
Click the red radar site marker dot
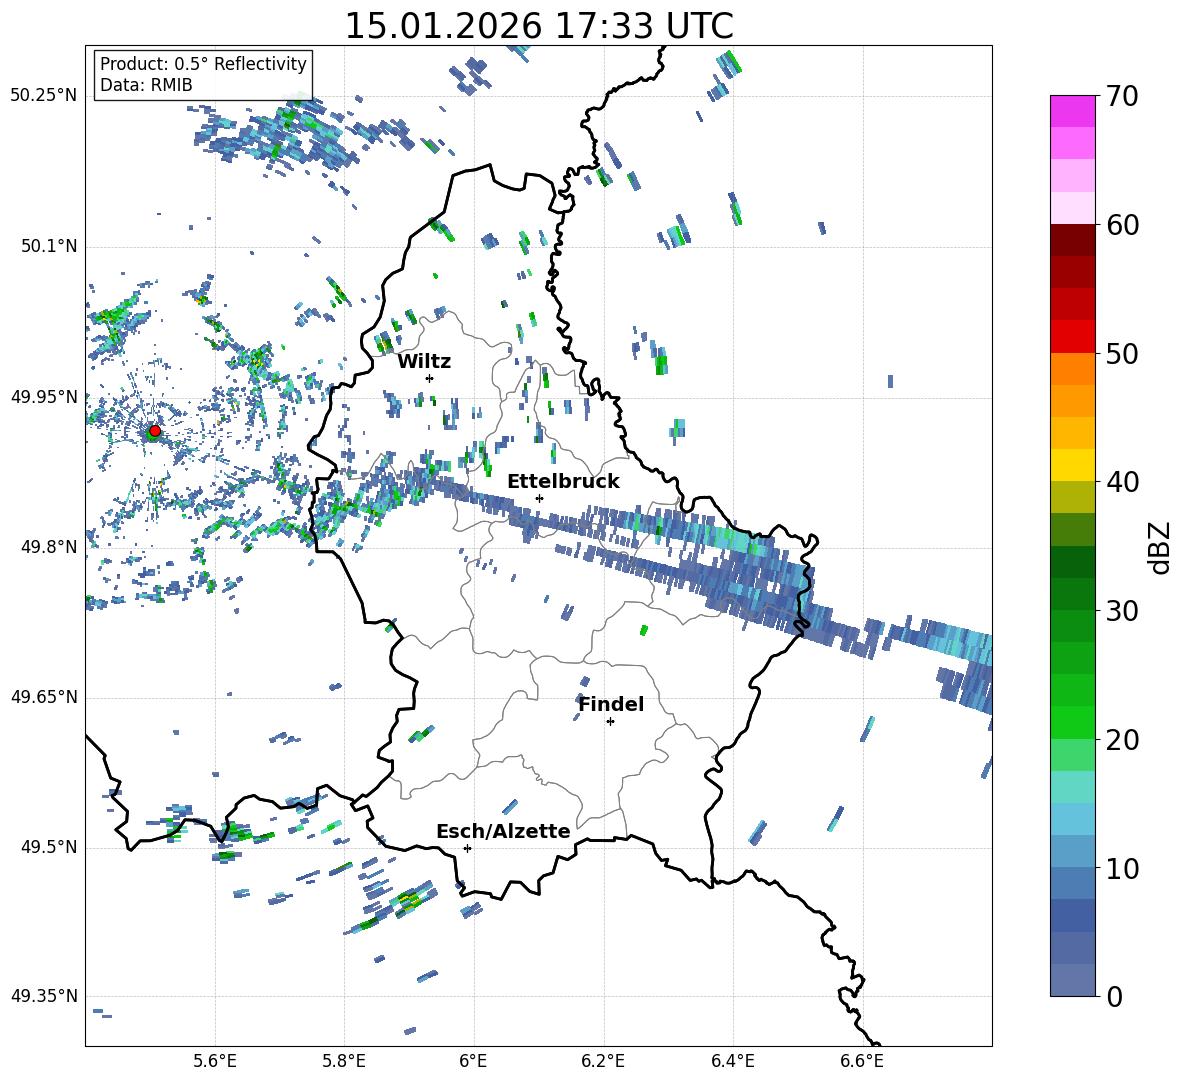click(x=155, y=431)
